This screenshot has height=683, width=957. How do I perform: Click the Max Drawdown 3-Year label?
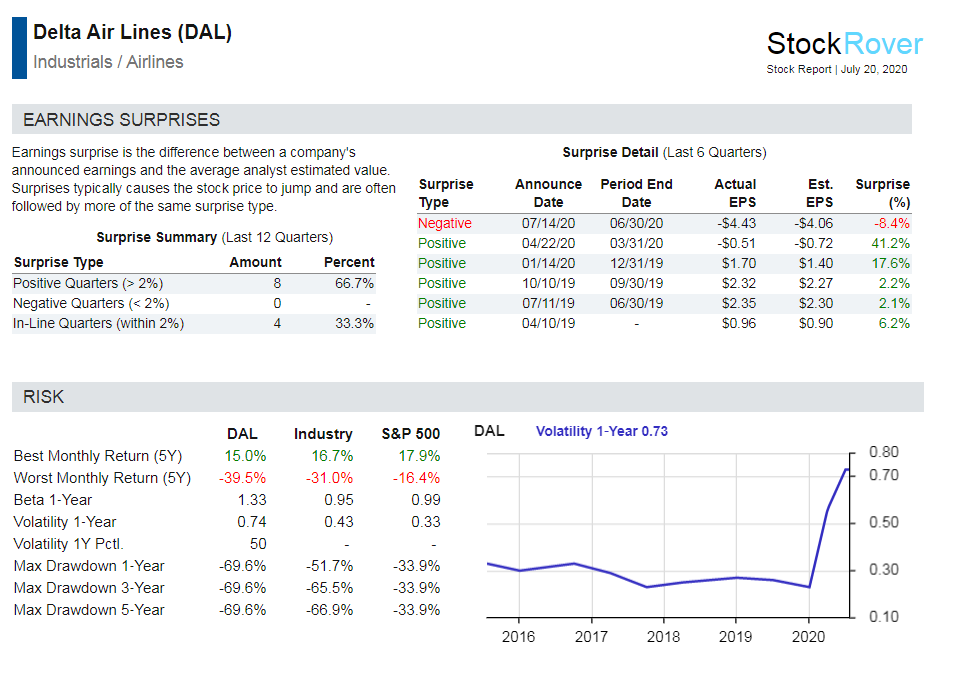(89, 588)
